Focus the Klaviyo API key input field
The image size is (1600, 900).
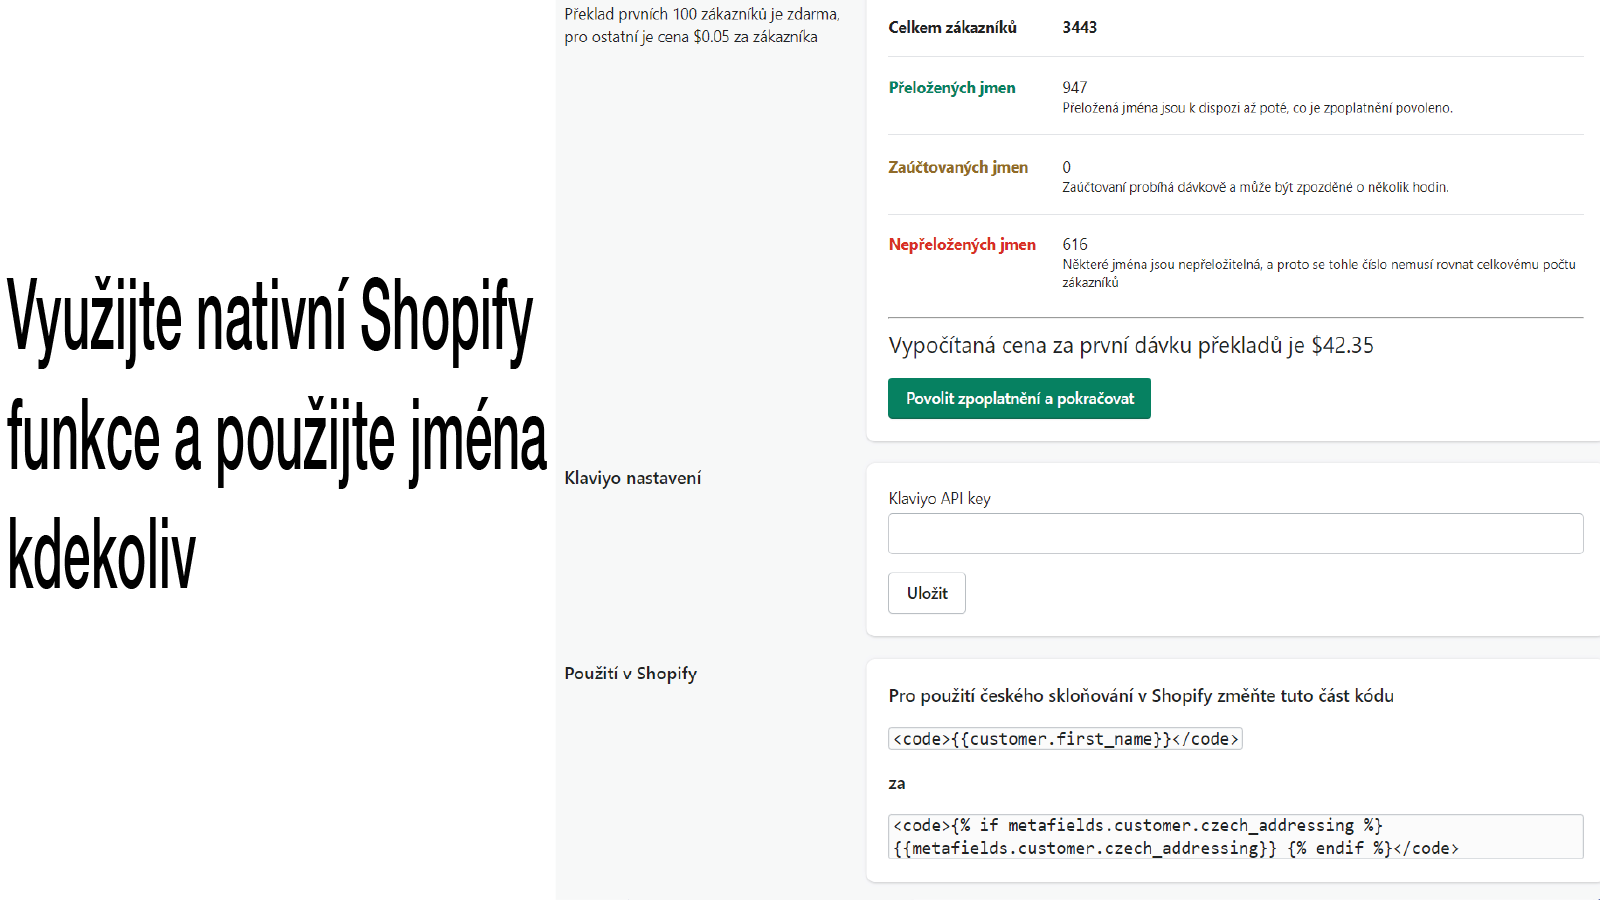[1235, 533]
